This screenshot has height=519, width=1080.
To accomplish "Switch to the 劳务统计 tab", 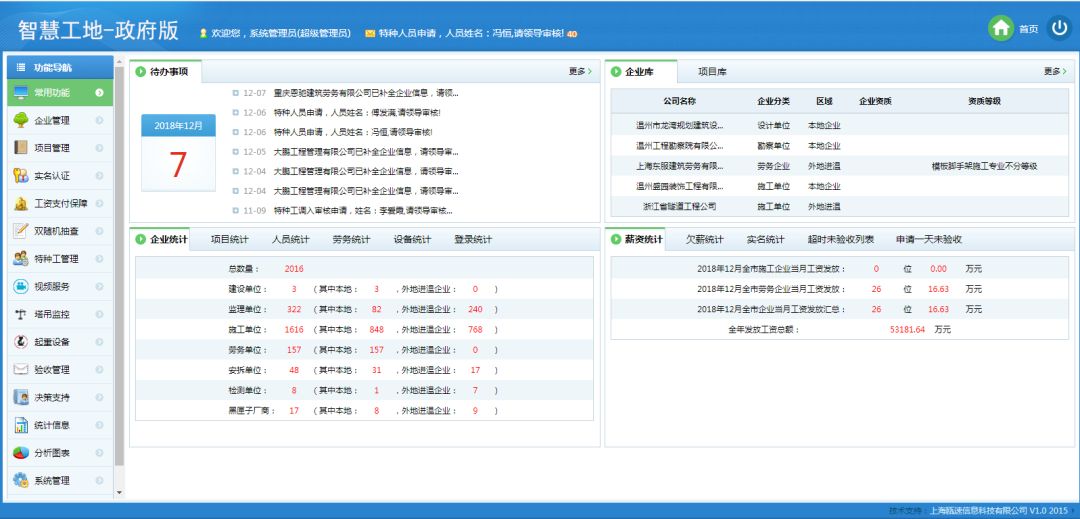I will [x=351, y=240].
